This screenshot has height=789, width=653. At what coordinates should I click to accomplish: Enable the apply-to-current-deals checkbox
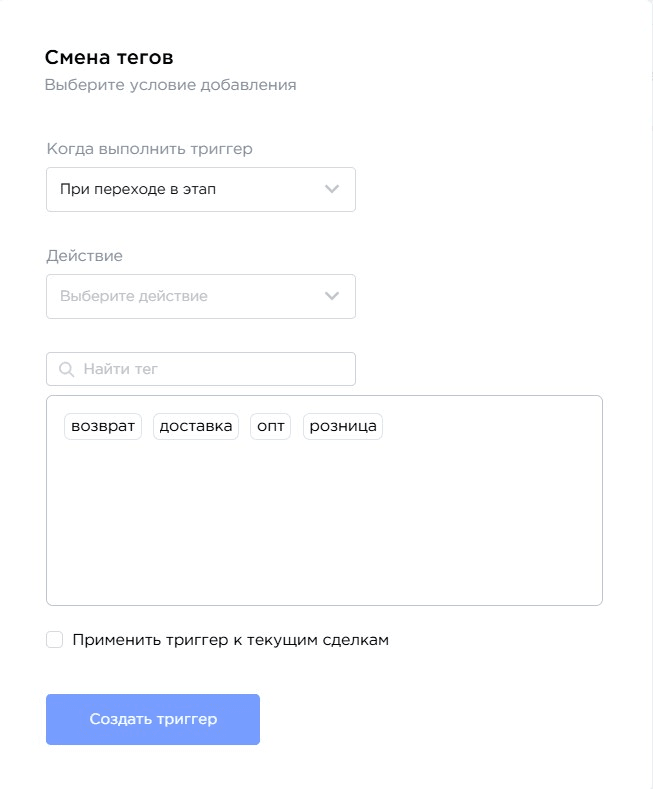[x=55, y=640]
